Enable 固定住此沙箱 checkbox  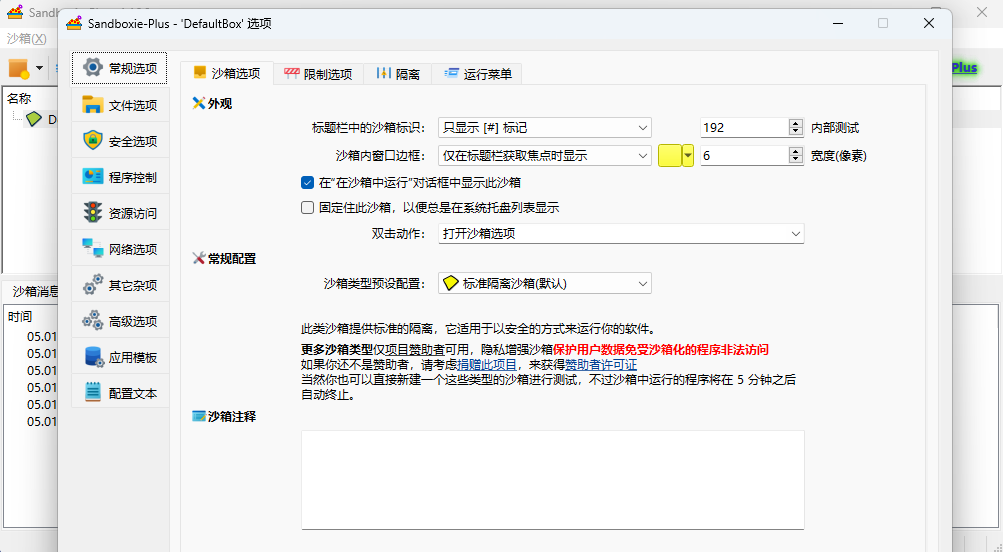[x=308, y=208]
